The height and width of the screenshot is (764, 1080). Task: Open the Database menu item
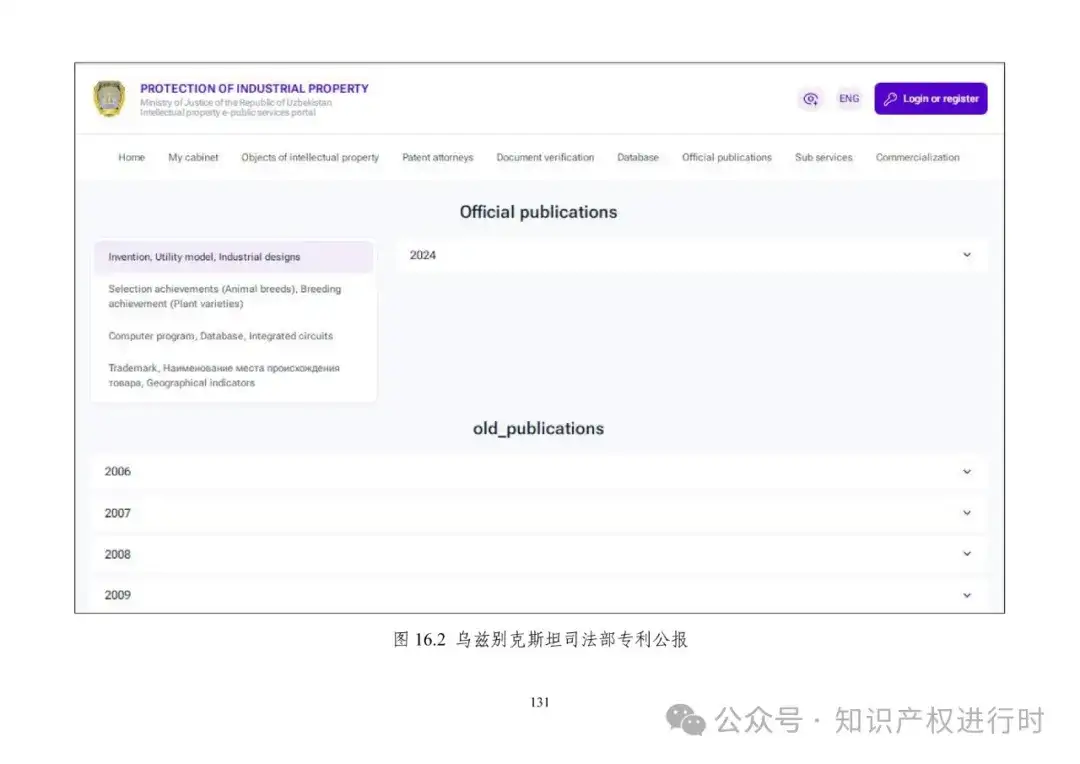click(x=638, y=157)
